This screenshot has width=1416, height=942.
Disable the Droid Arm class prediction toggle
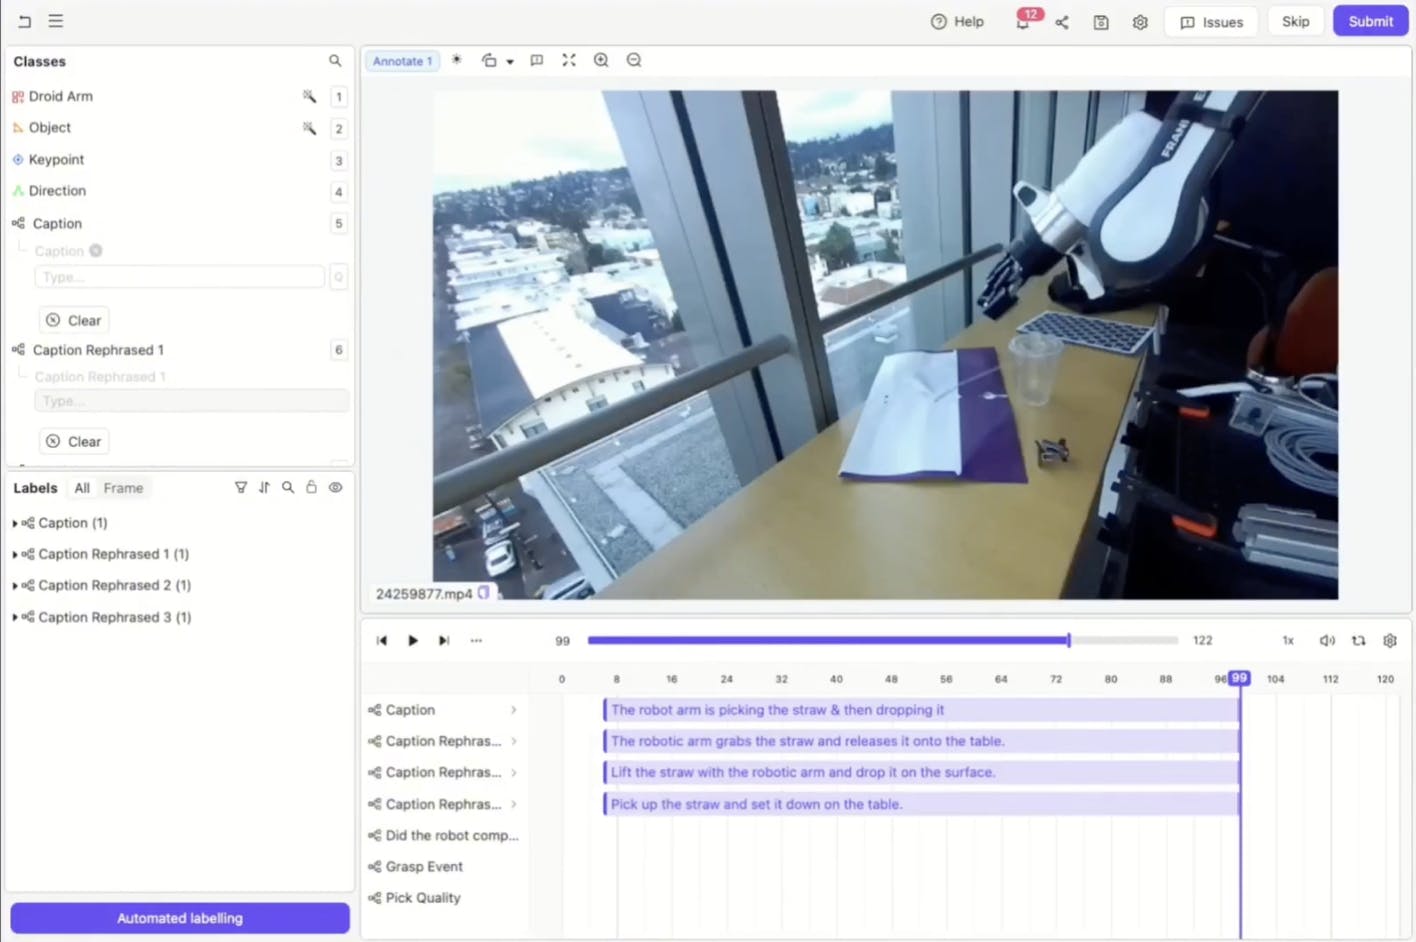309,96
